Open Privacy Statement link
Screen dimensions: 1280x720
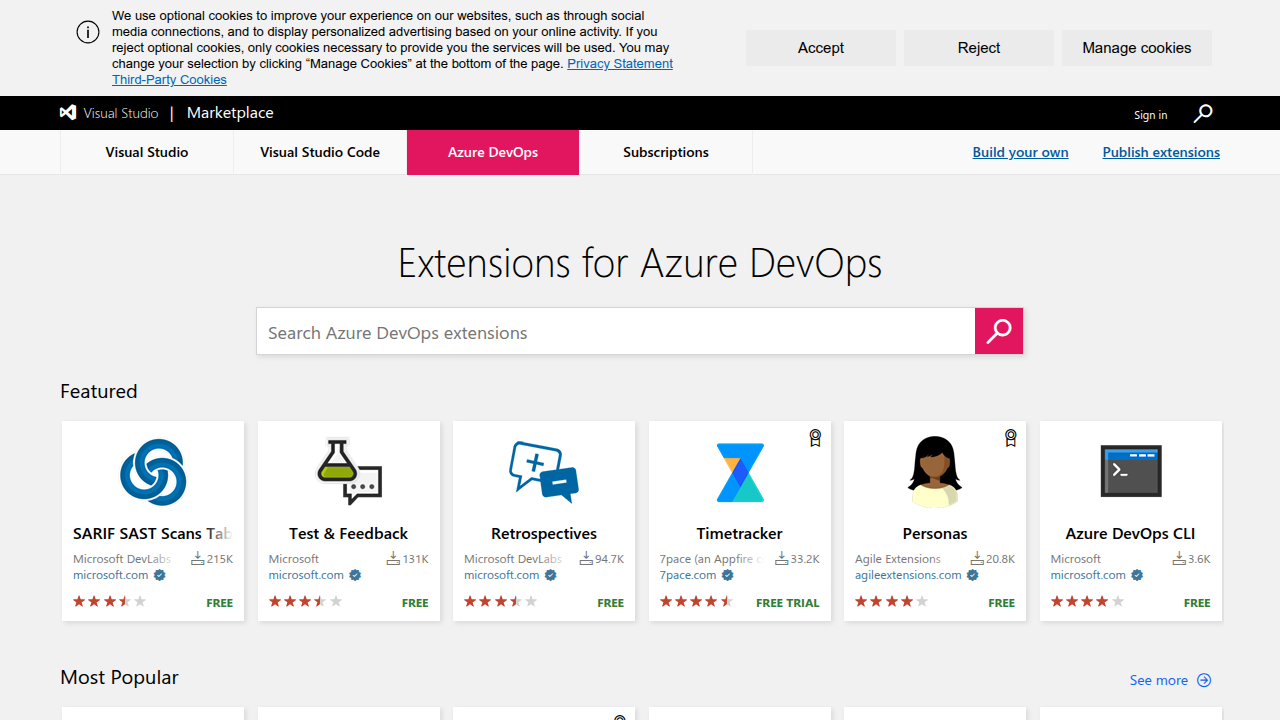tap(620, 64)
